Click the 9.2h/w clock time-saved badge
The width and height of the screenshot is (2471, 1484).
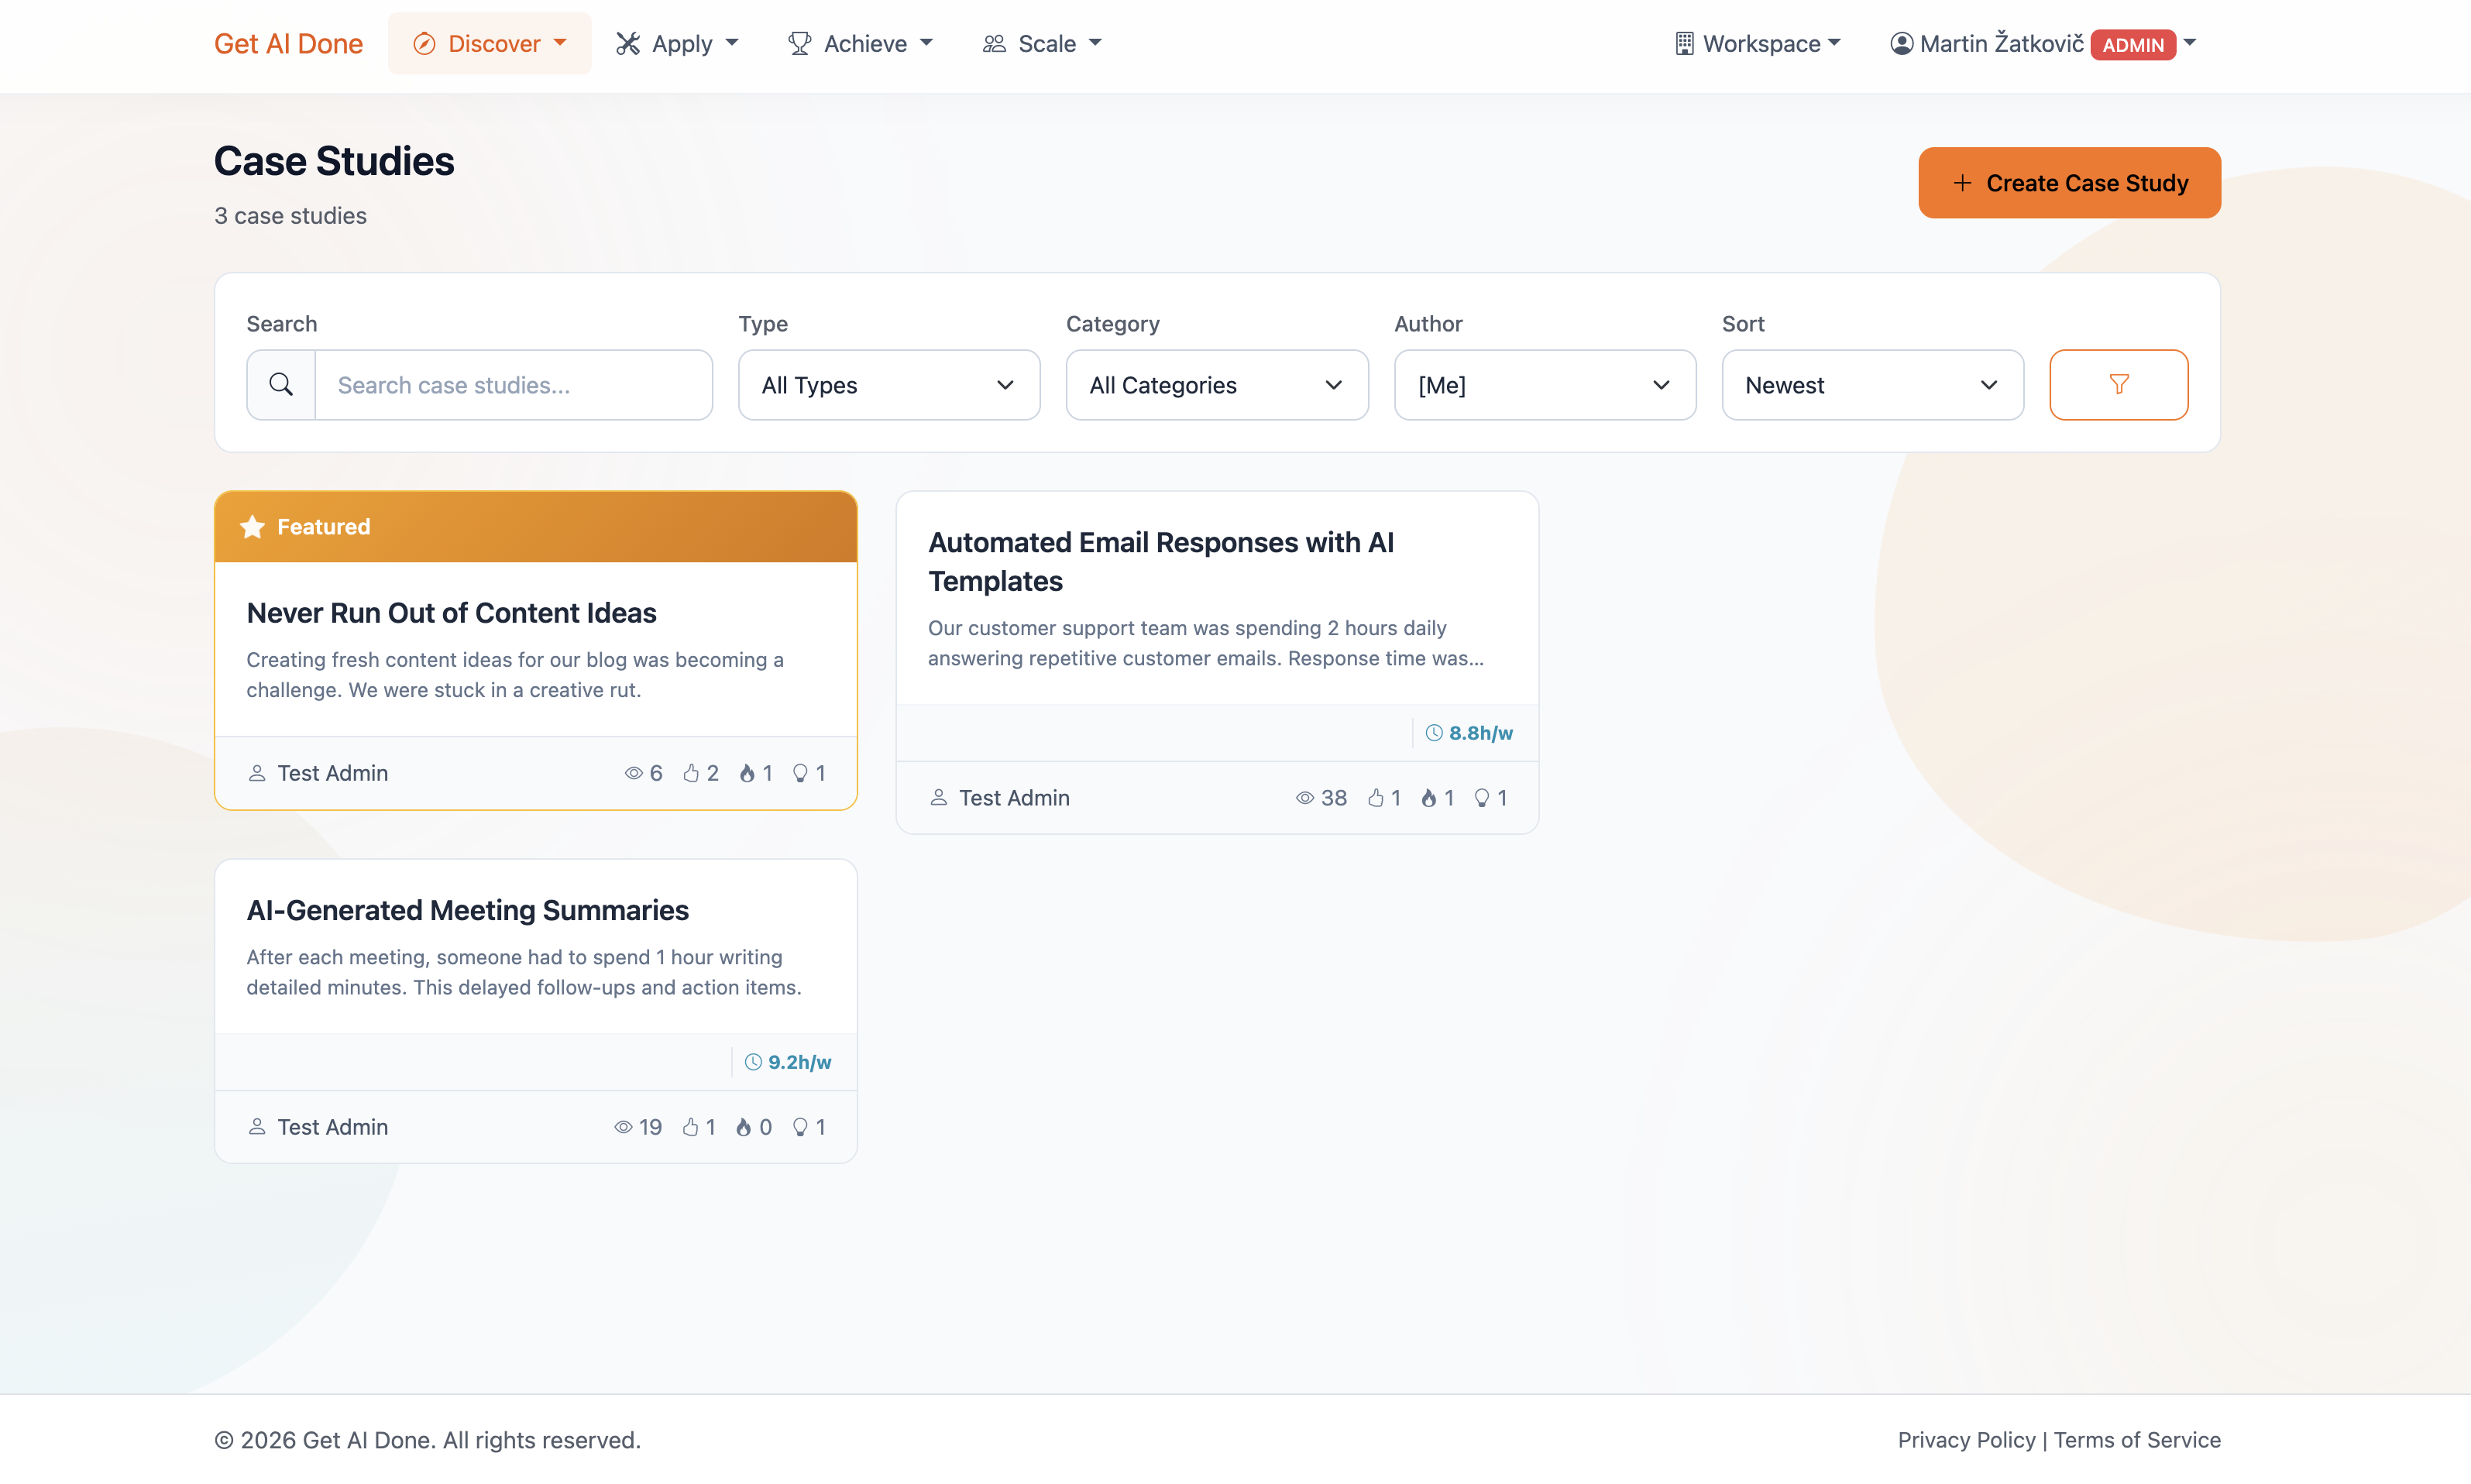click(787, 1062)
